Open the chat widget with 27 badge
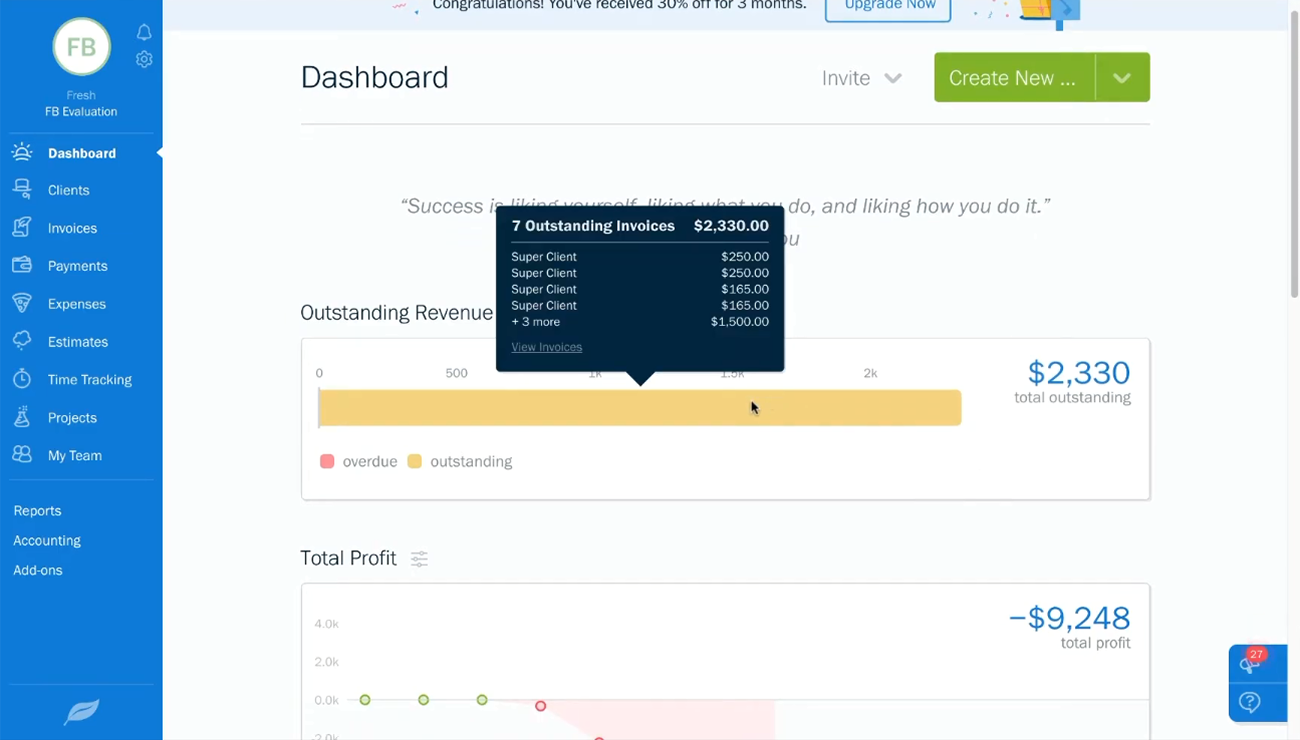Screen dimensions: 1300x740 [x=1249, y=663]
